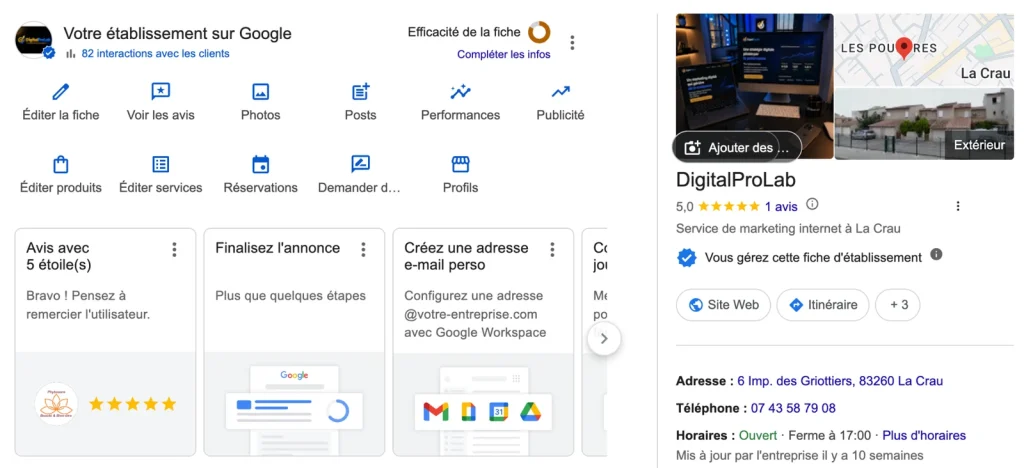Click the Google Calendar icon in Workspace card
Image resolution: width=1024 pixels, height=468 pixels.
tap(500, 412)
